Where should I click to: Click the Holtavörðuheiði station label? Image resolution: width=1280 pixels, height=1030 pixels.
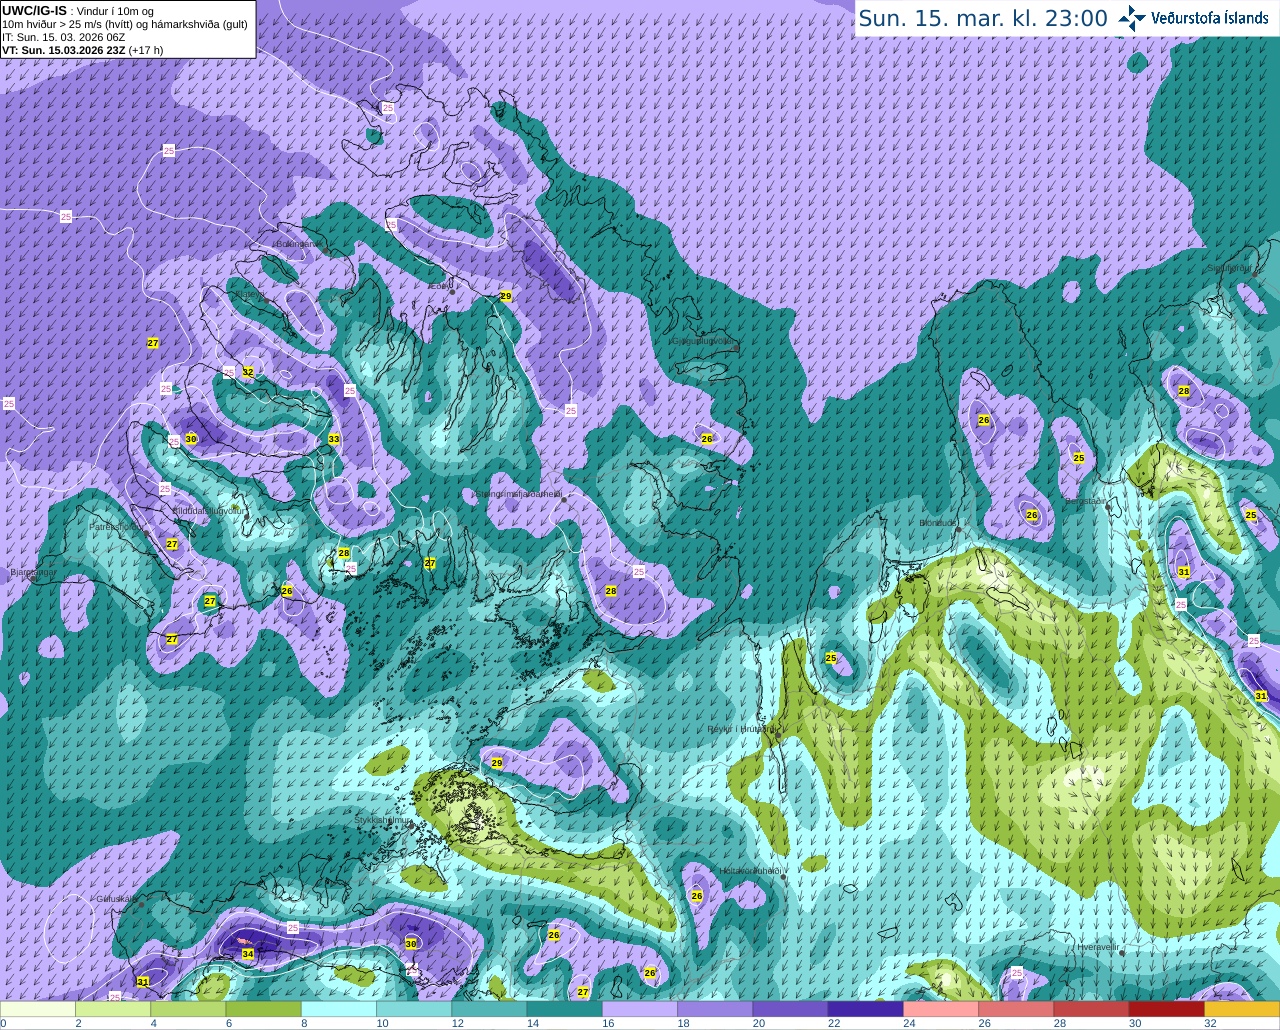pos(750,871)
